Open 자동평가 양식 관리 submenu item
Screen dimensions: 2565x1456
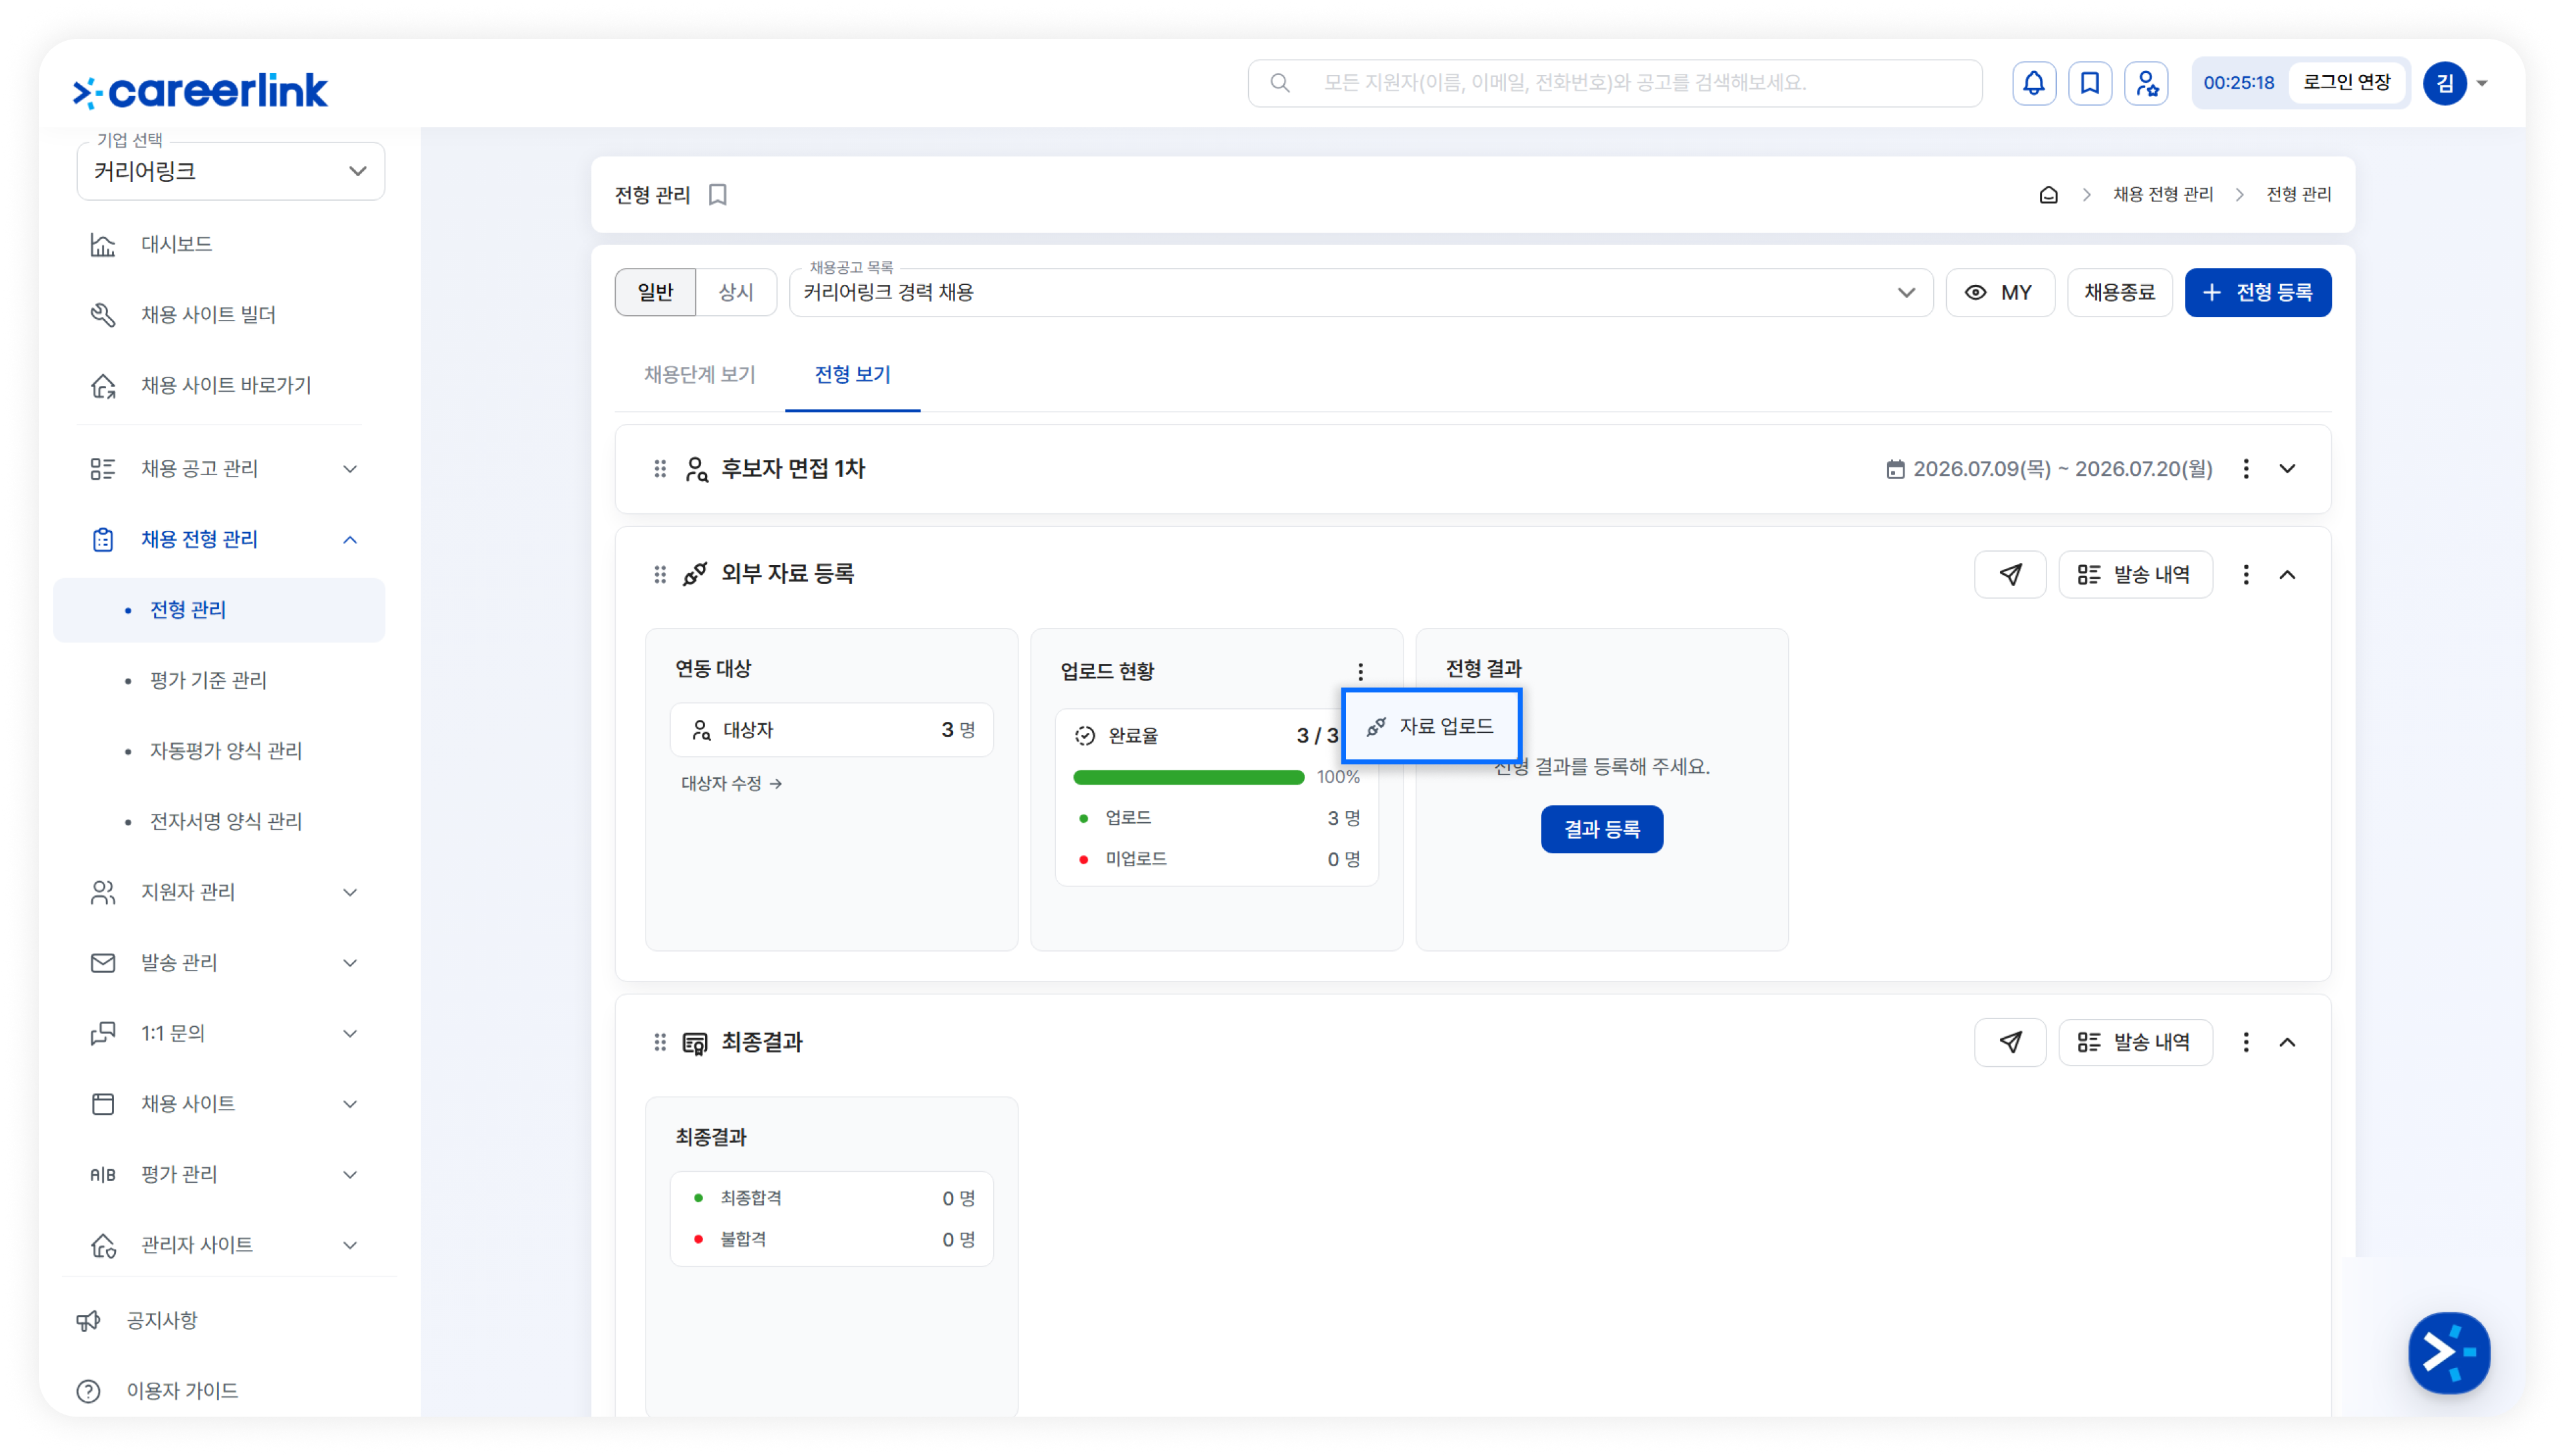pyautogui.click(x=226, y=751)
